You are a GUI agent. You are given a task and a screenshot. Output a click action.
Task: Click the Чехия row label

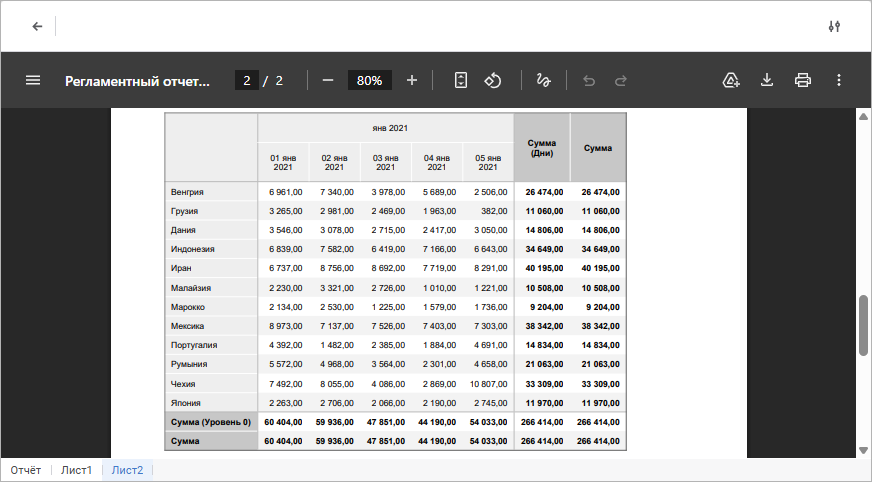coord(182,384)
